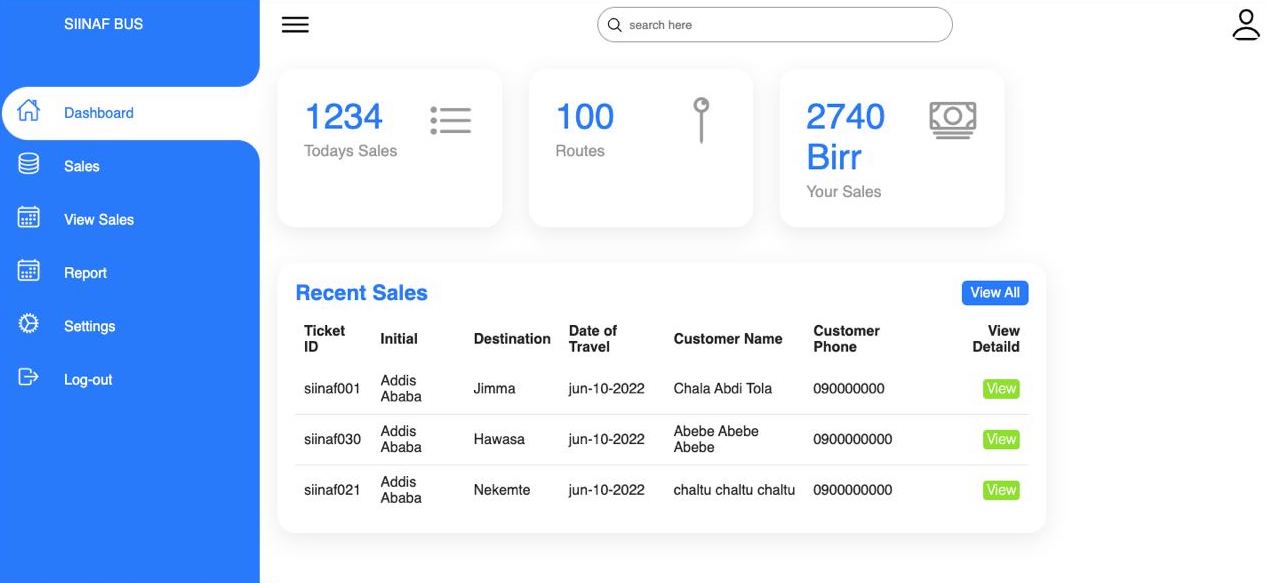
Task: Click View for ticket siinaf001
Action: 1000,388
